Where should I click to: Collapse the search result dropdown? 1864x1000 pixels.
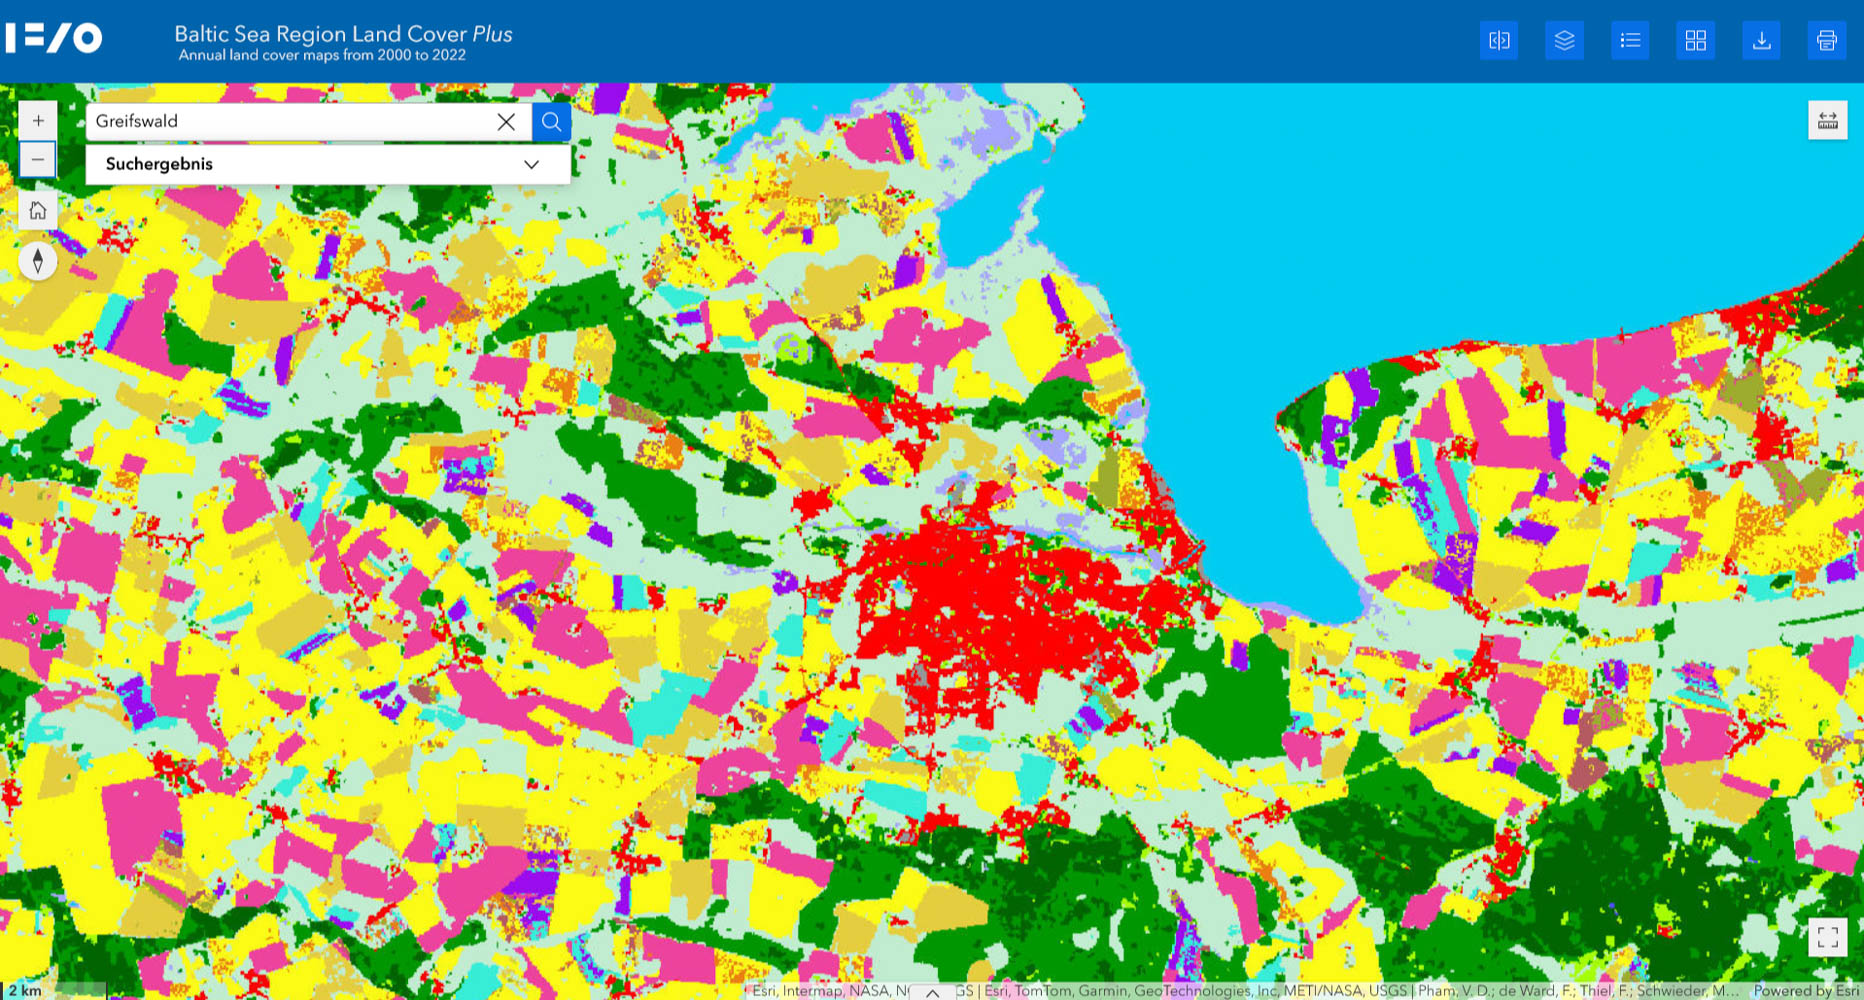[531, 164]
